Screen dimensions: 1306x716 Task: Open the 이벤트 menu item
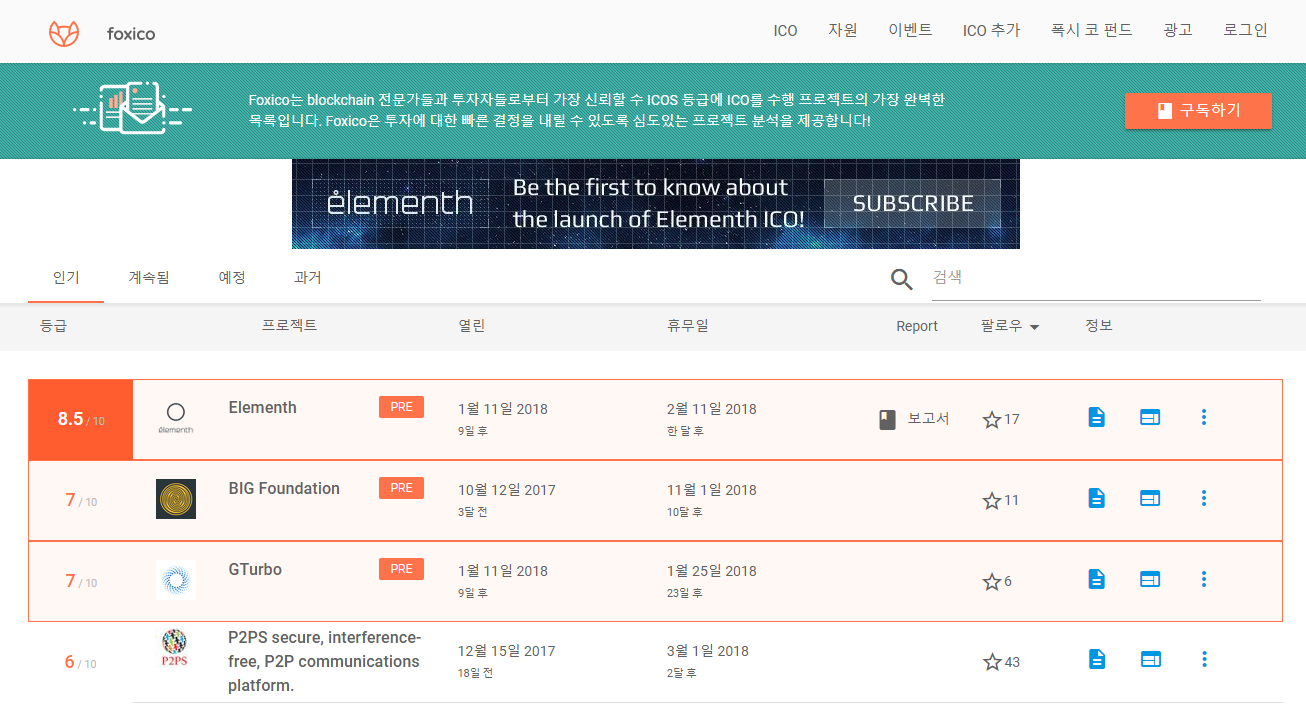coord(910,30)
